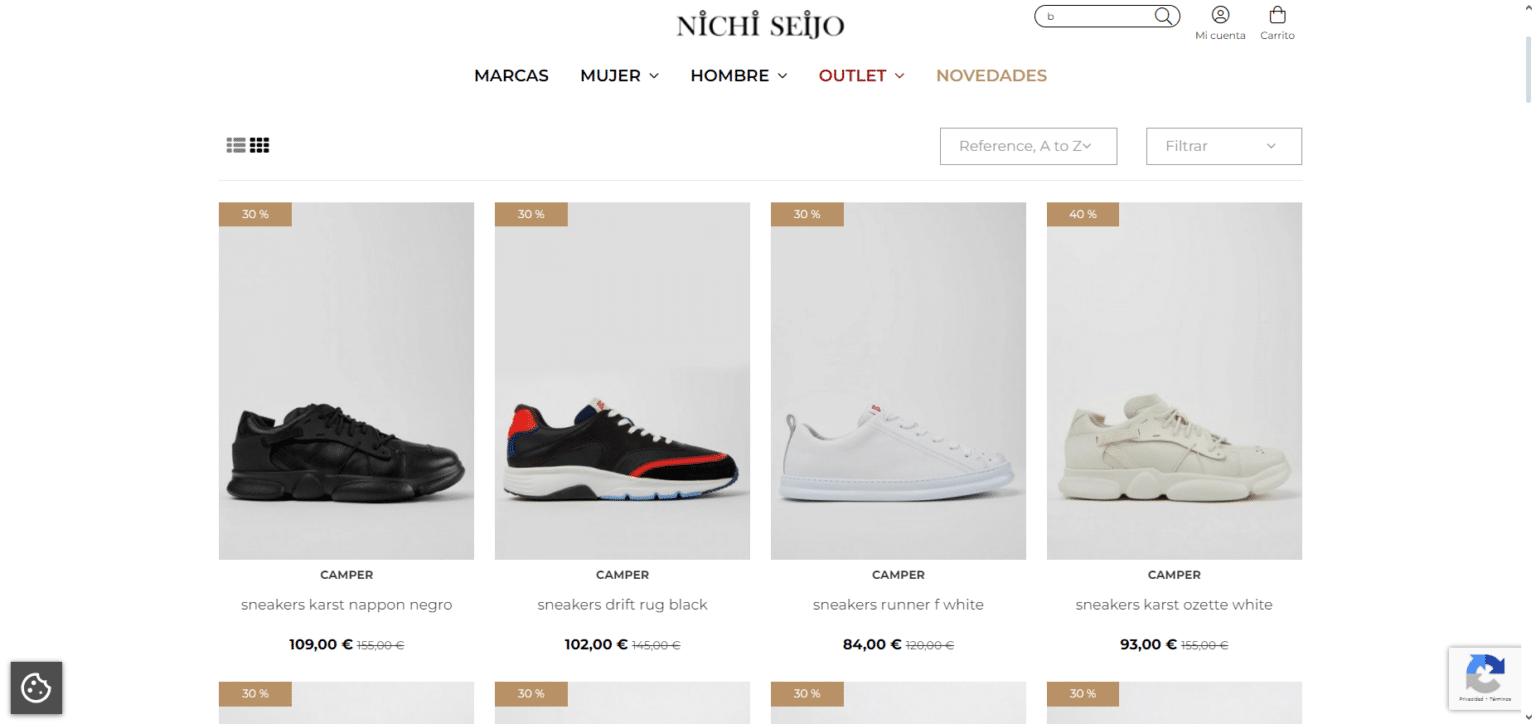Open the OUTLET menu
This screenshot has width=1536, height=724.
861,76
